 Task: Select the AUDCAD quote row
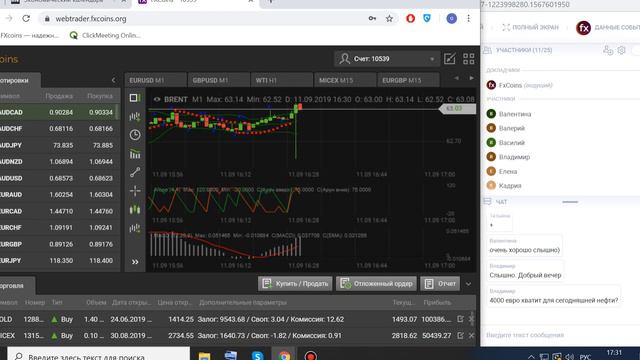59,112
